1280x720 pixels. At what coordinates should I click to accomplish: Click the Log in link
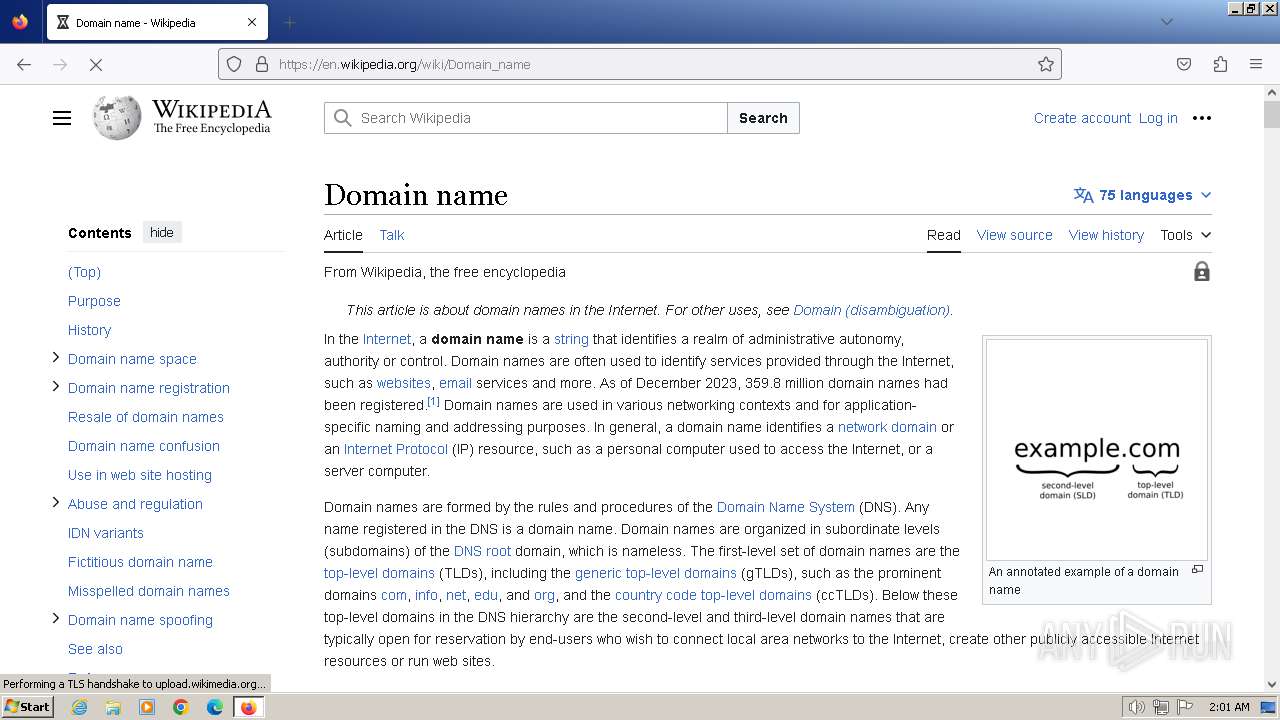1158,118
